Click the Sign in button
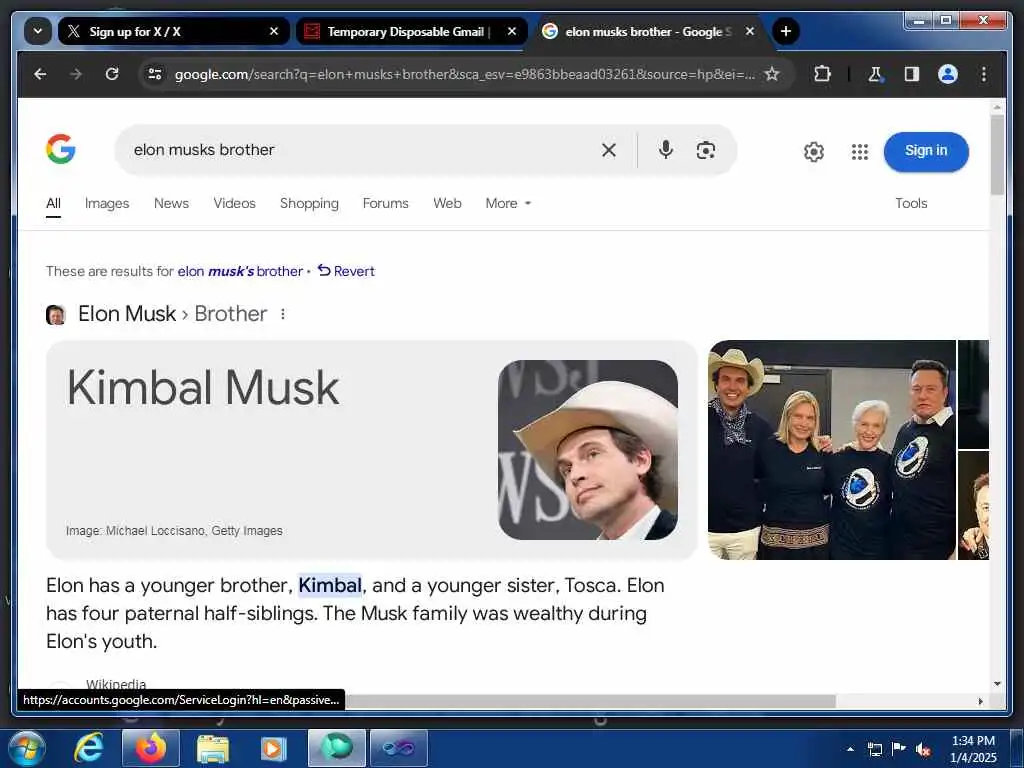 click(x=926, y=152)
